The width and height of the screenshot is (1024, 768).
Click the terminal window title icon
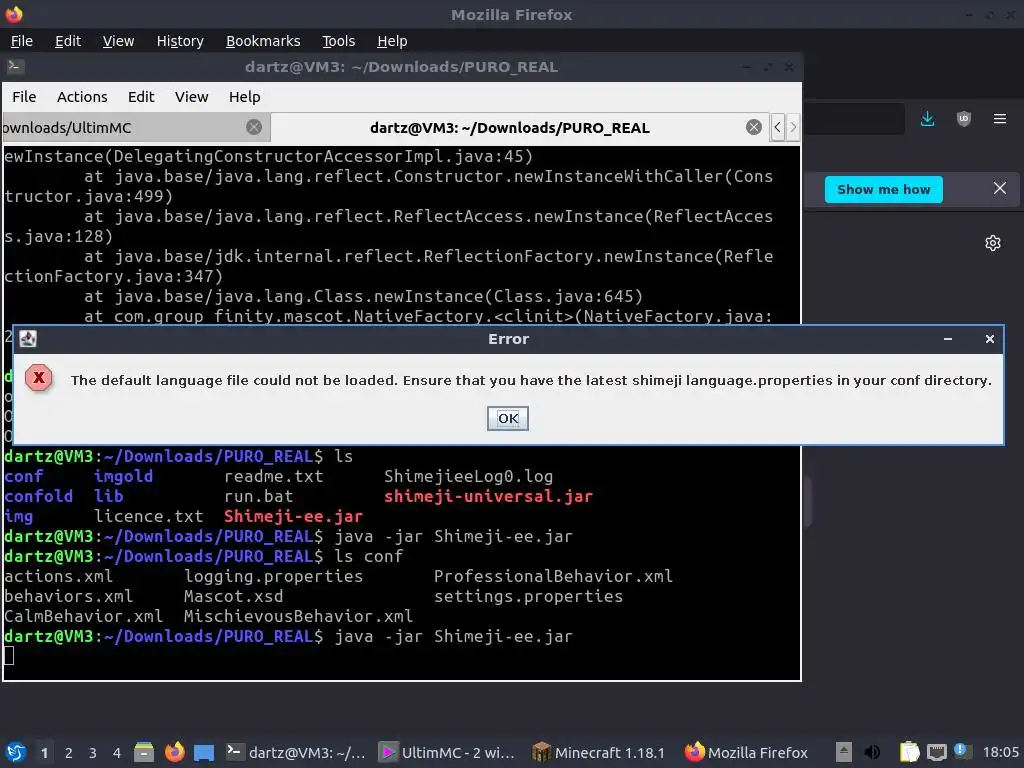pyautogui.click(x=15, y=66)
